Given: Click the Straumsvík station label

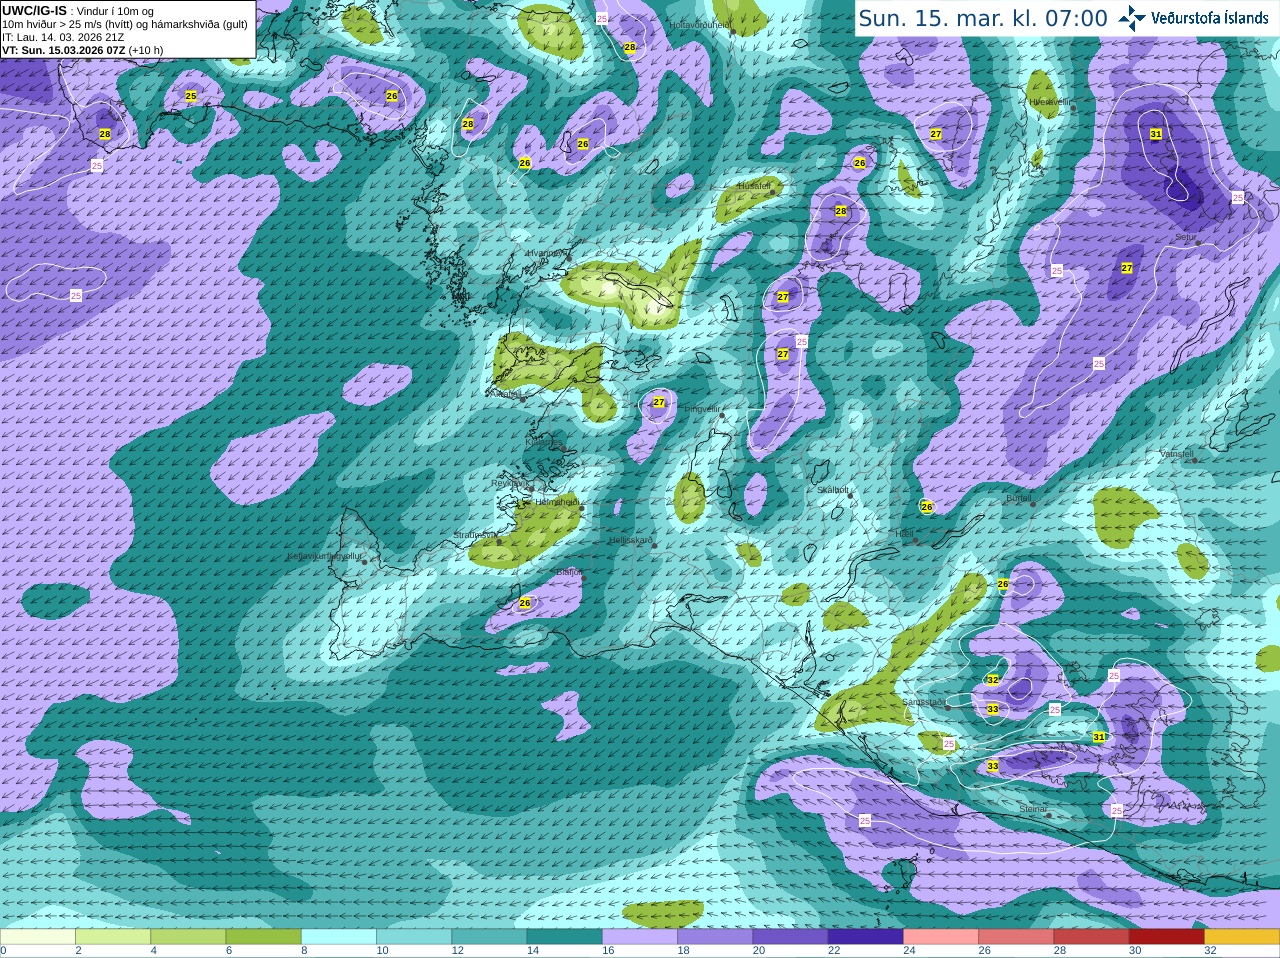Looking at the screenshot, I should pyautogui.click(x=475, y=535).
